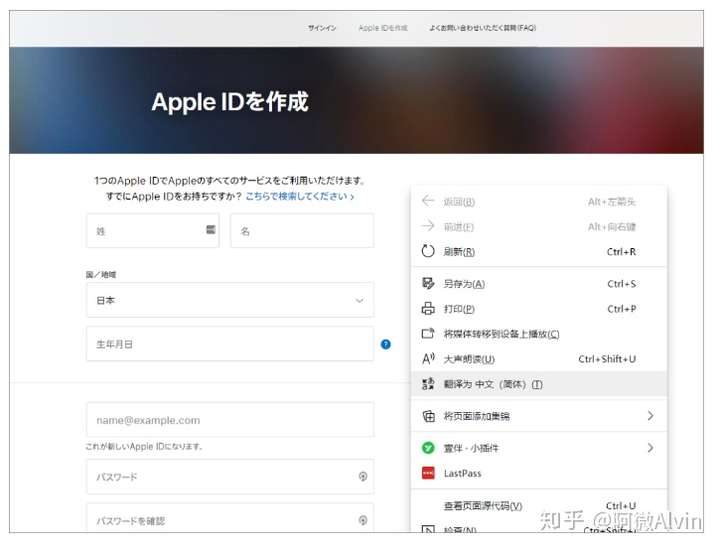Click the cast icon for 将媒体转移到设备上播放
This screenshot has width=720, height=551.
[x=428, y=334]
